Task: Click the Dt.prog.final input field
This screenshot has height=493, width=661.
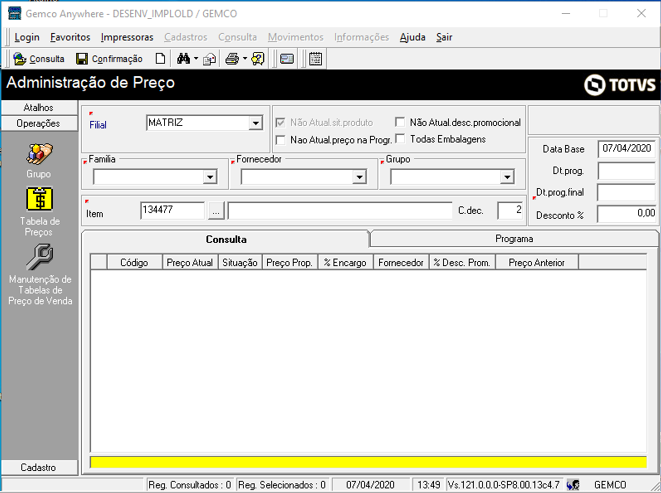Action: (x=626, y=193)
